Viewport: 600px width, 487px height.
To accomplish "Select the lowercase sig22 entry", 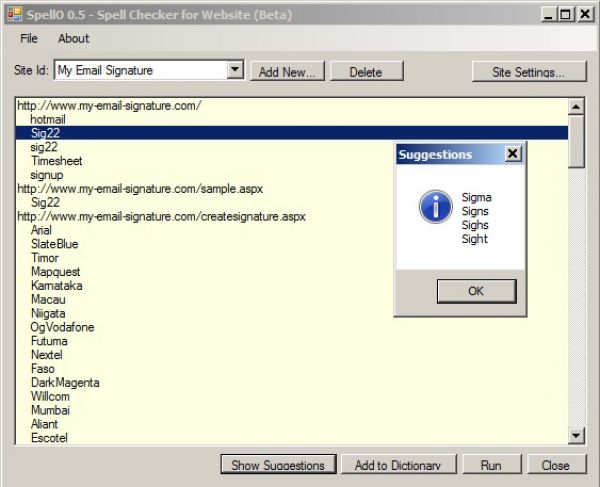I will click(x=44, y=147).
